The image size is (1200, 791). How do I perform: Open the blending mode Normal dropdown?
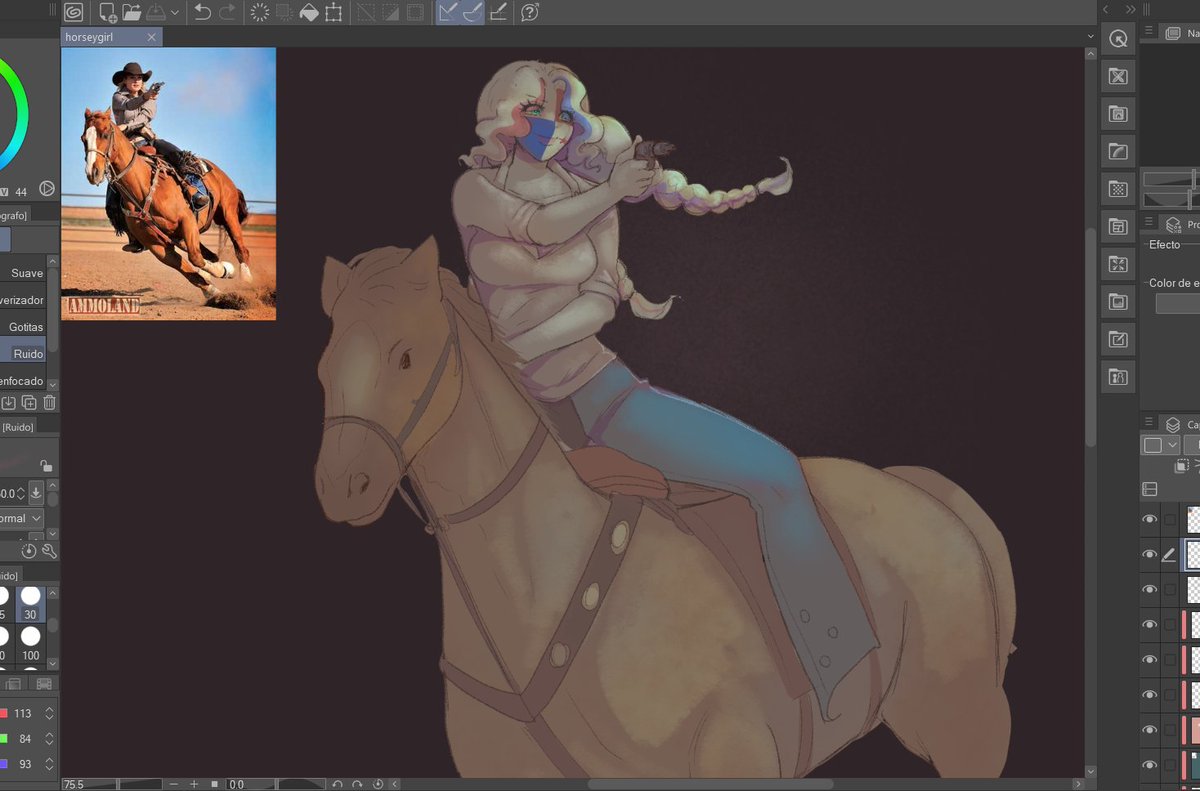22,518
